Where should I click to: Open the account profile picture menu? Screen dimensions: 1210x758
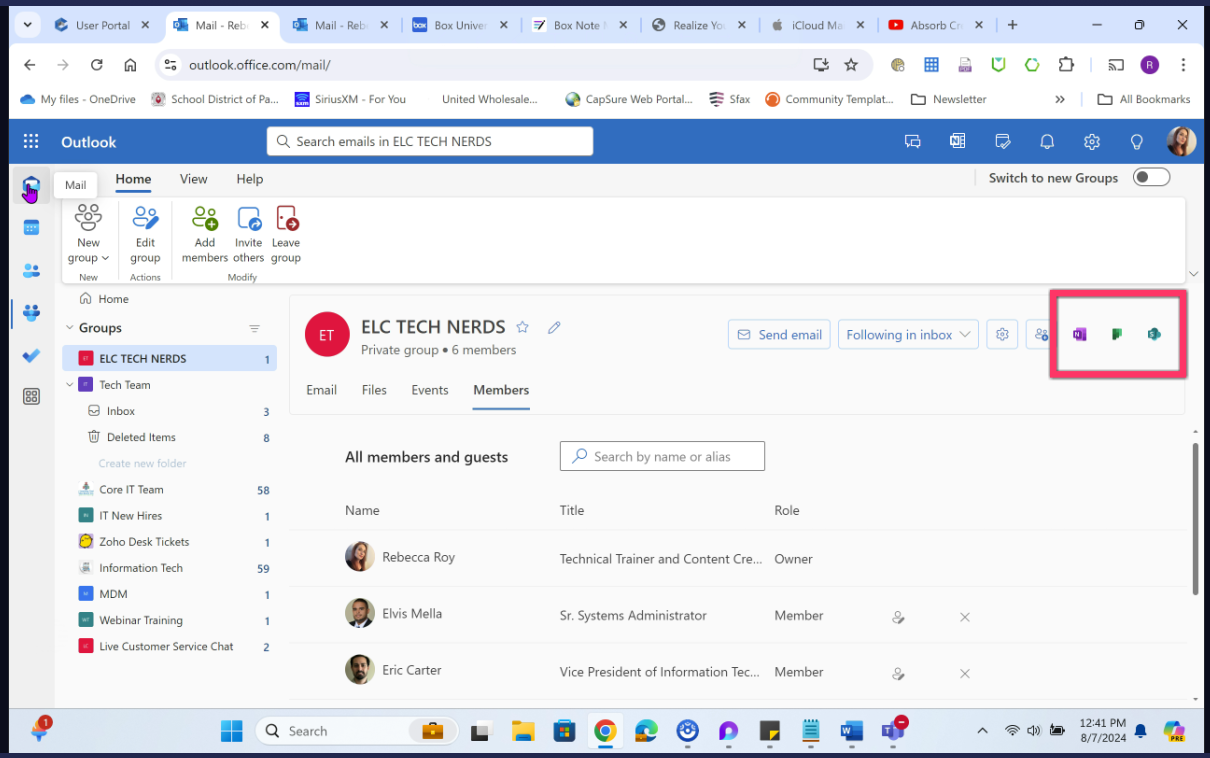tap(1181, 141)
